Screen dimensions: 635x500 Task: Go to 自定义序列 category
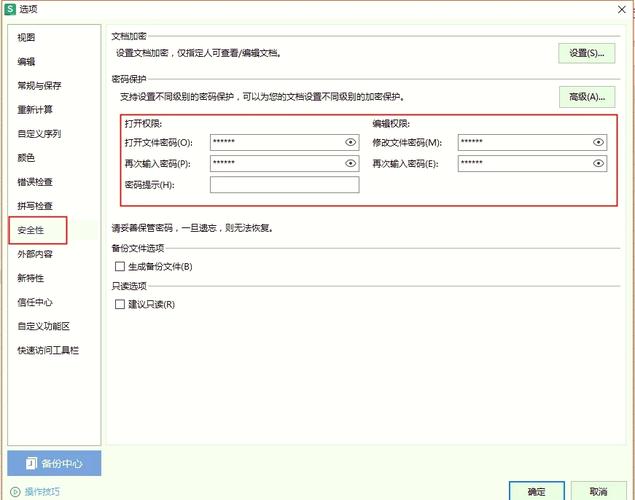39,134
